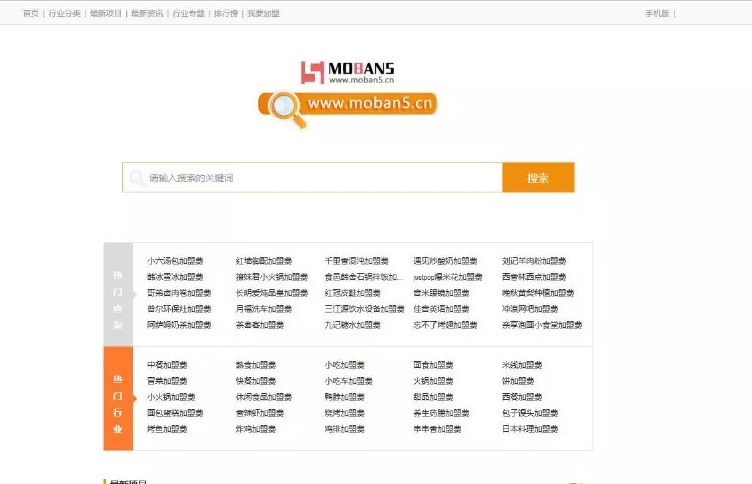Click the MOBAN5 red logo icon
752x484 pixels.
313,72
